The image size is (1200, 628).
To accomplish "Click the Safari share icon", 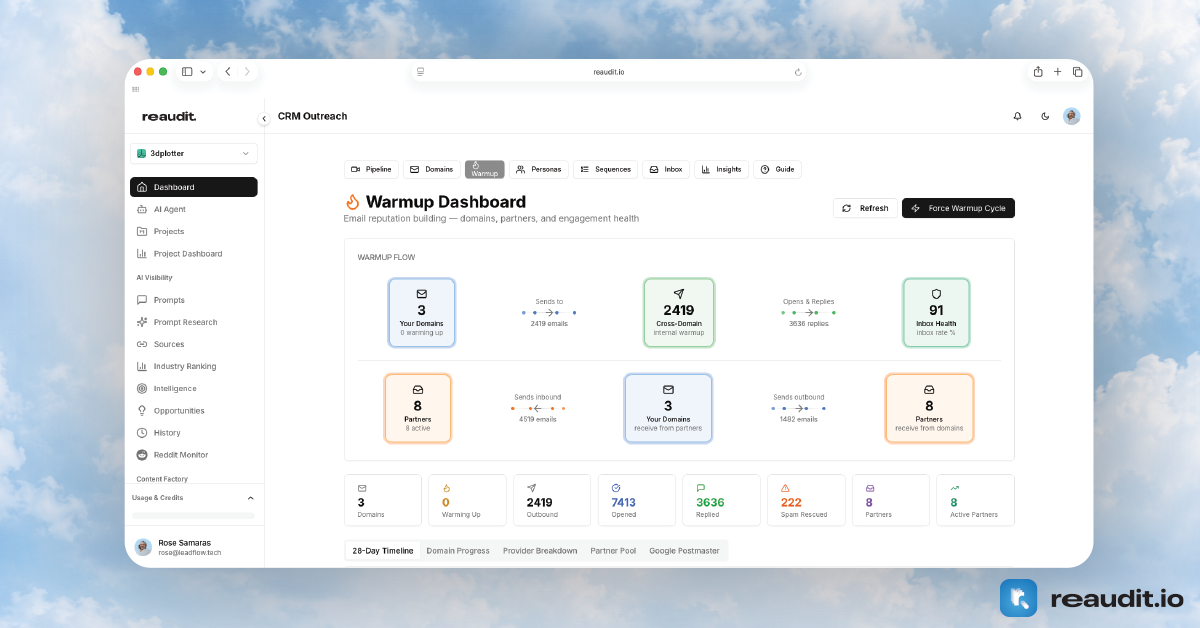I will tap(1038, 72).
